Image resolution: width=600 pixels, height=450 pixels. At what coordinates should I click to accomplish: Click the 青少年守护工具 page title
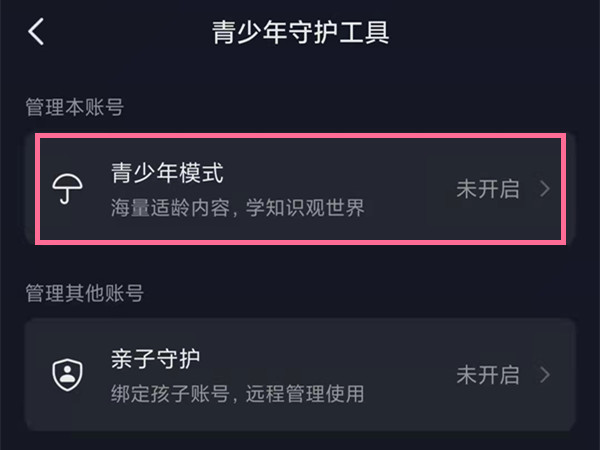300,32
